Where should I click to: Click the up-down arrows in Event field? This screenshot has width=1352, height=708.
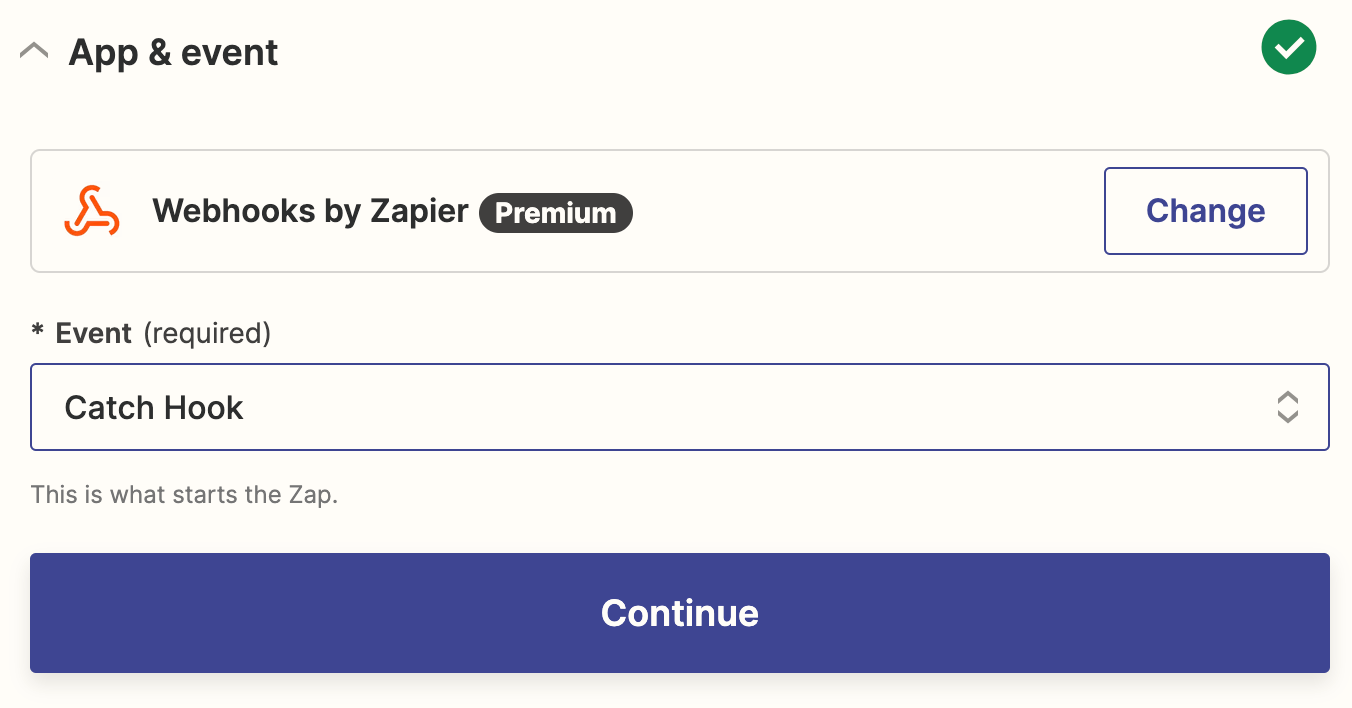(x=1287, y=407)
